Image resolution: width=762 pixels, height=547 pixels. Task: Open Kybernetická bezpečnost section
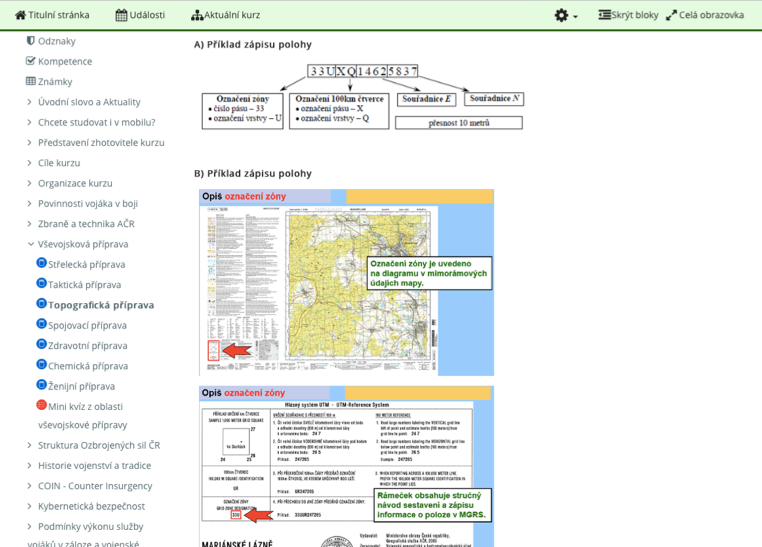point(91,506)
